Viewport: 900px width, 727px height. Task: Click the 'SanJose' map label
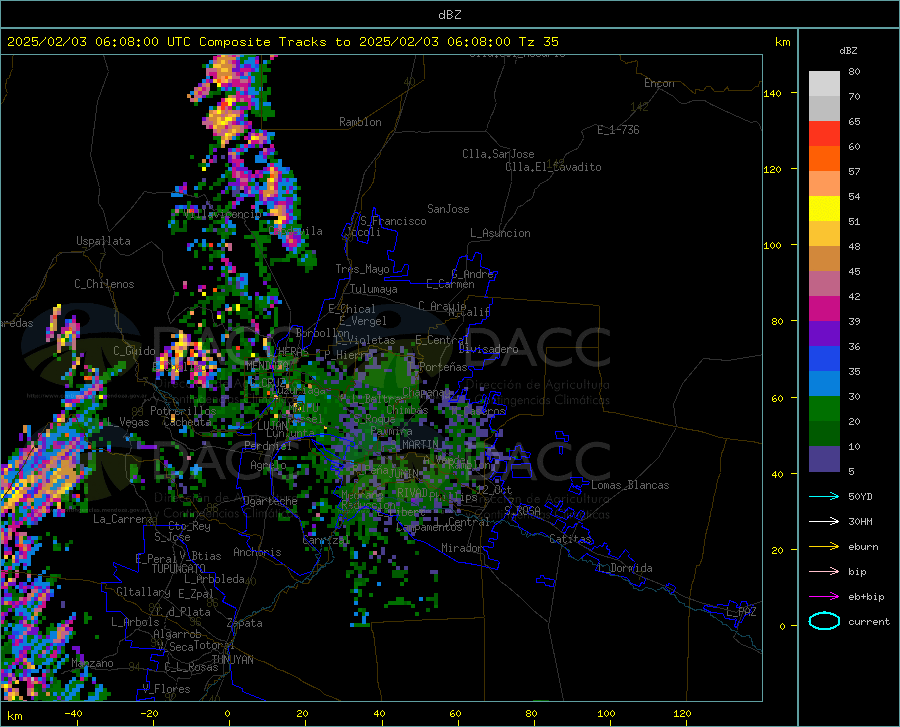(x=448, y=209)
